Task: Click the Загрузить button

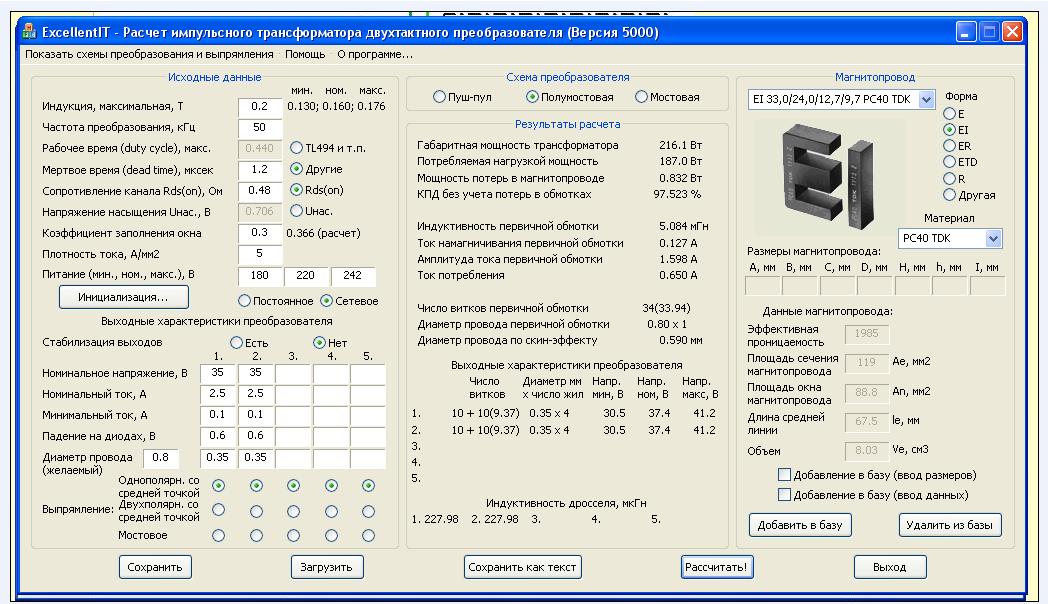Action: point(327,567)
